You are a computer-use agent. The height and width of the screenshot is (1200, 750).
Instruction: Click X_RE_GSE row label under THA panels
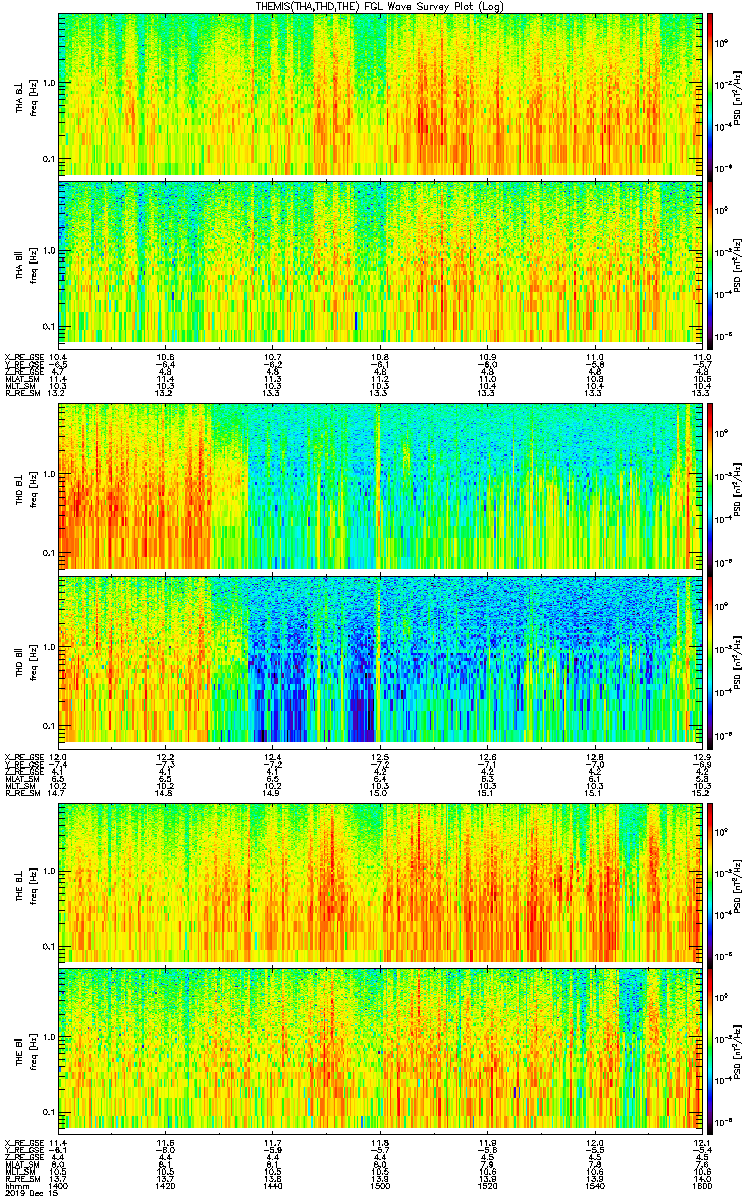22,358
